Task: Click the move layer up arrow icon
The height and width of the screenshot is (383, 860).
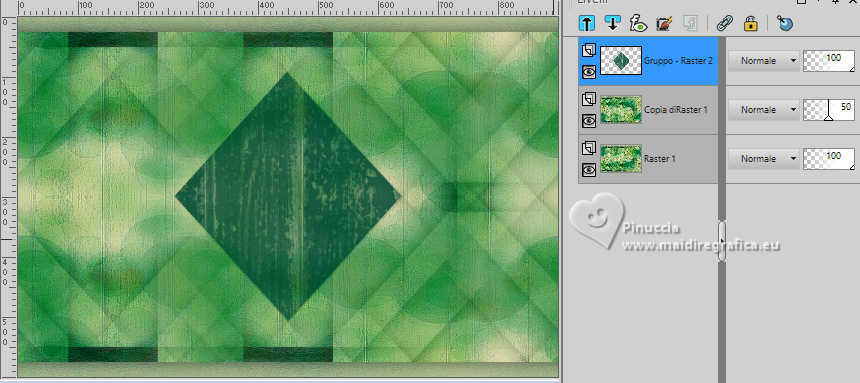Action: tap(587, 23)
